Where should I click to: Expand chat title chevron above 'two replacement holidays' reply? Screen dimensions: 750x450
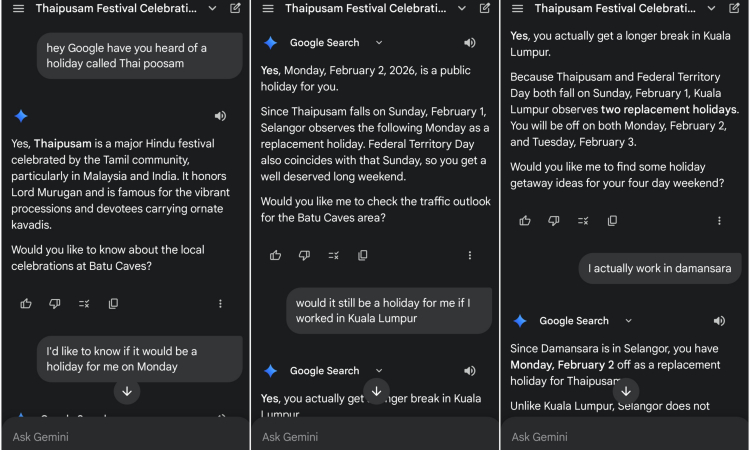coord(712,9)
